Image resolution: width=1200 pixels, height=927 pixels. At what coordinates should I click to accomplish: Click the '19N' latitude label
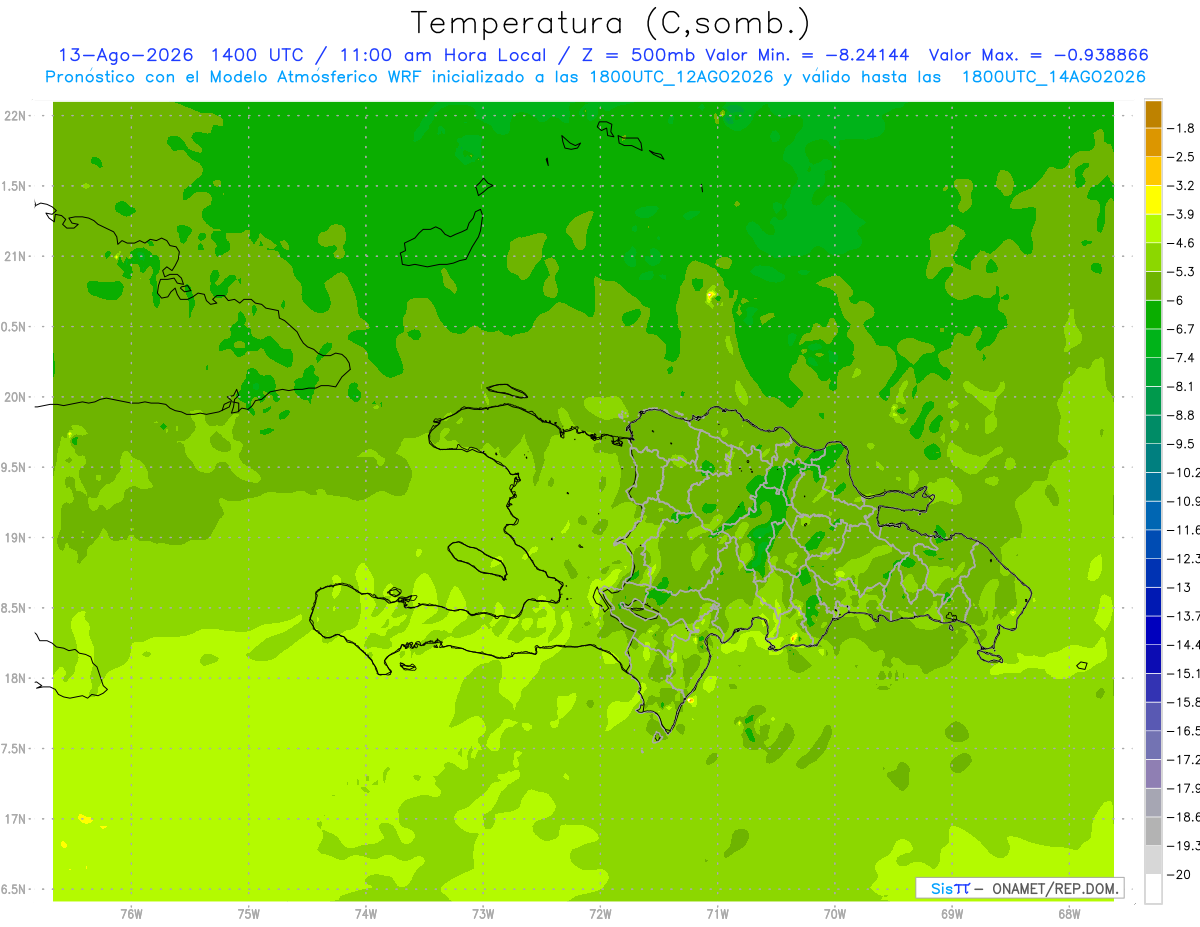[16, 538]
